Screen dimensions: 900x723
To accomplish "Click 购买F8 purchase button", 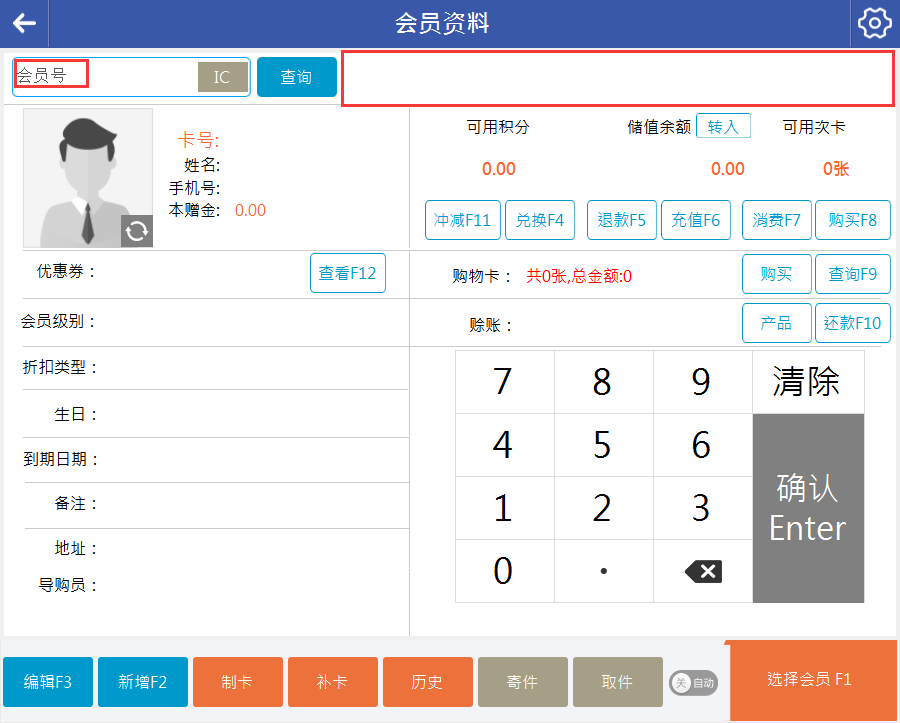I will click(x=853, y=220).
